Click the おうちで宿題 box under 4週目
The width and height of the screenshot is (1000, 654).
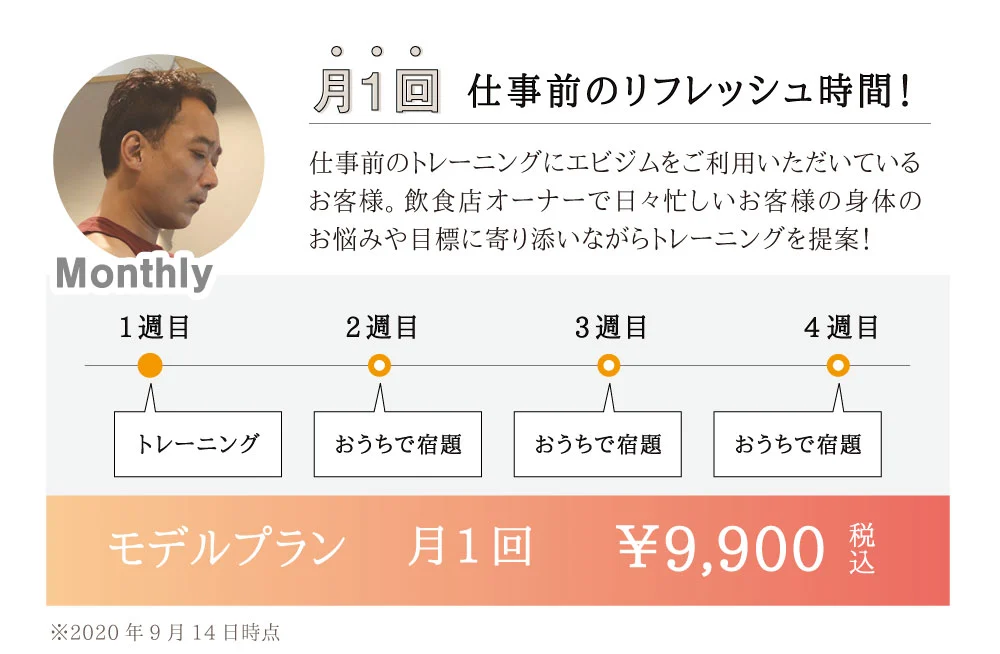(x=797, y=444)
